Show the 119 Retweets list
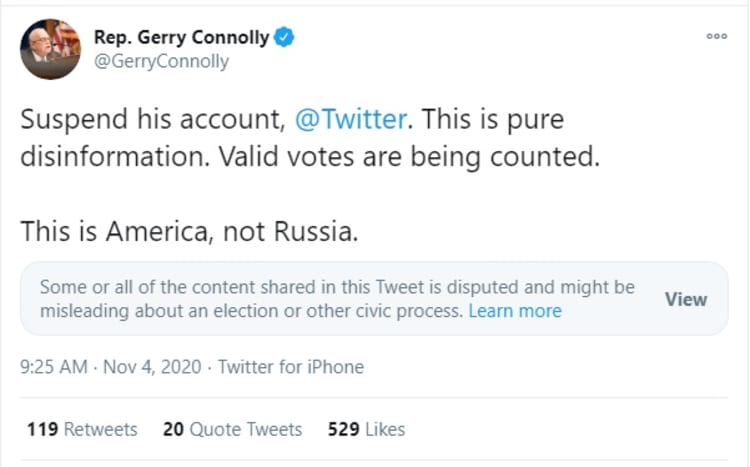Image resolution: width=750 pixels, height=467 pixels. click(x=82, y=429)
